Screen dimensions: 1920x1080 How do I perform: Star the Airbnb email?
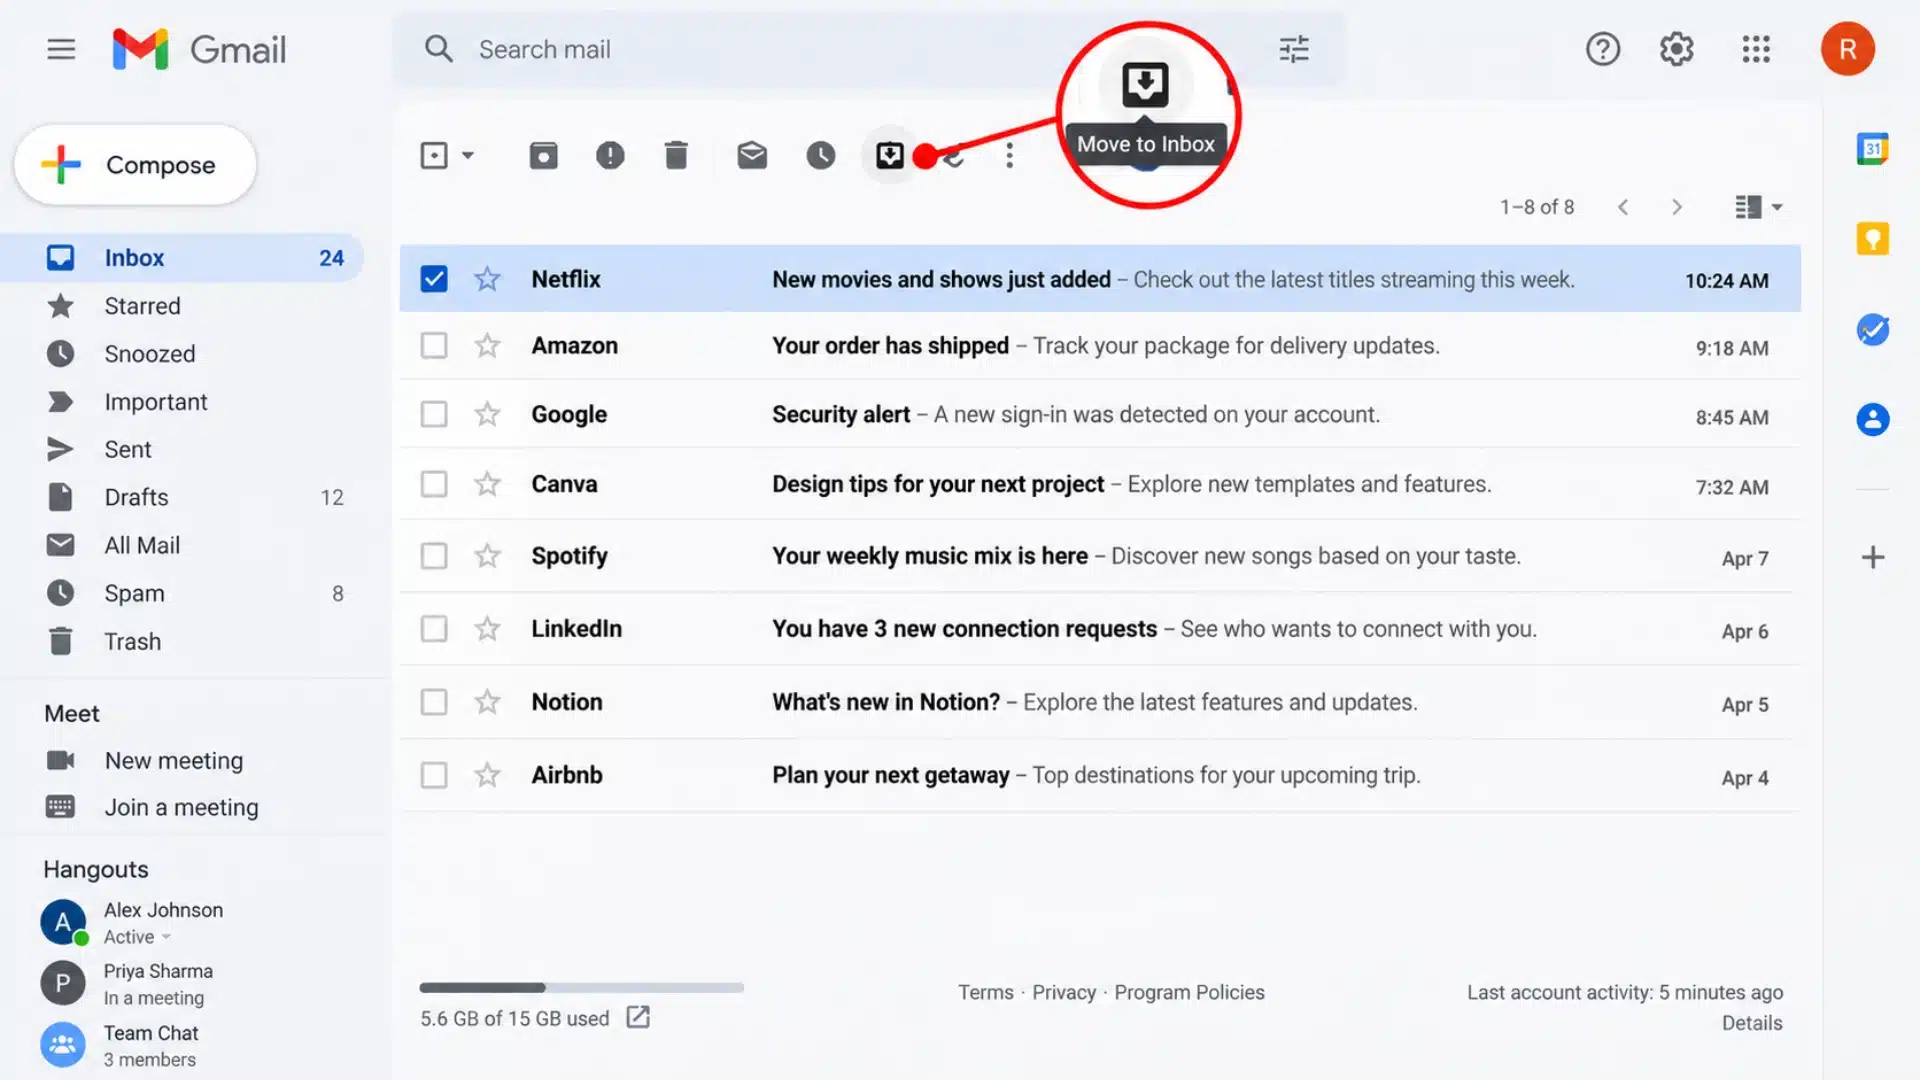487,775
